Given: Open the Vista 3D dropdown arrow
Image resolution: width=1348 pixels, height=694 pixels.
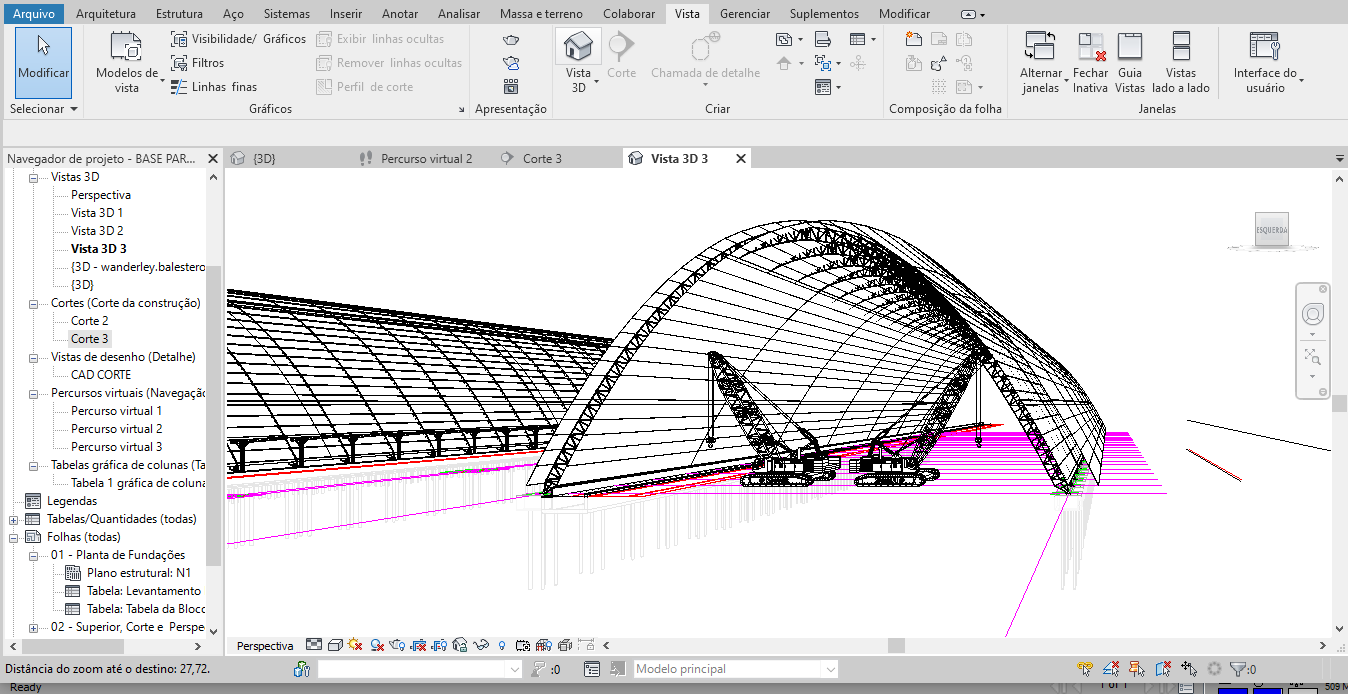Looking at the screenshot, I should tap(596, 81).
